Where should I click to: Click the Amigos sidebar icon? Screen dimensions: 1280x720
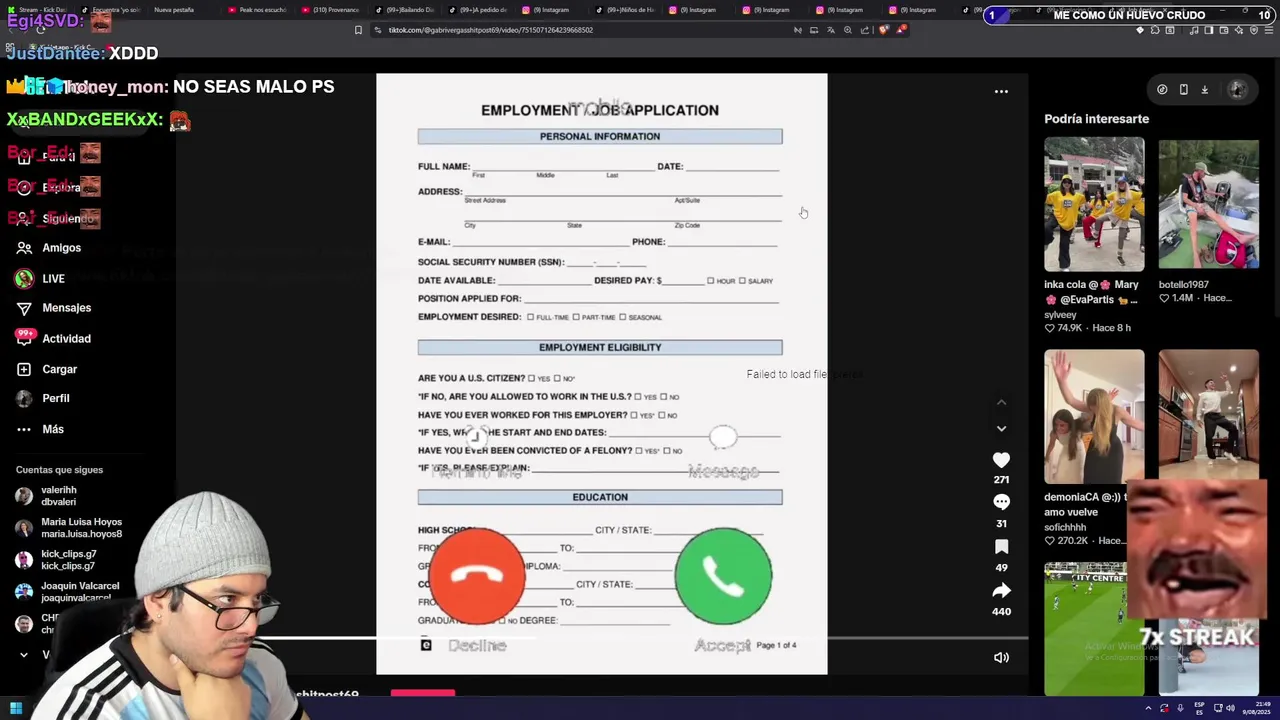click(x=24, y=248)
